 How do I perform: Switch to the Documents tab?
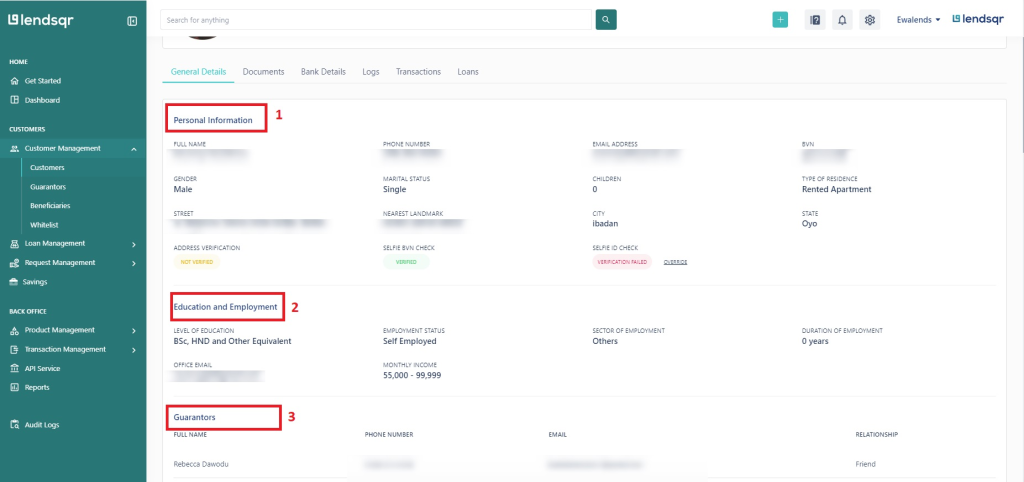263,72
